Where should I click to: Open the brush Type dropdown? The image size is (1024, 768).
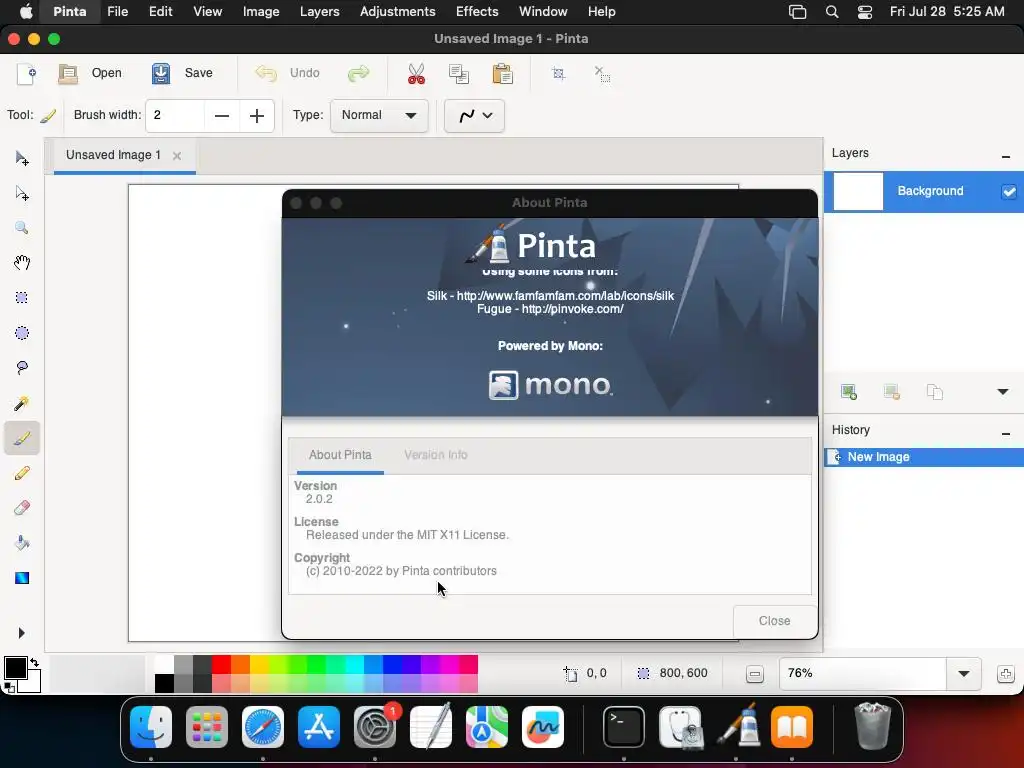click(379, 116)
